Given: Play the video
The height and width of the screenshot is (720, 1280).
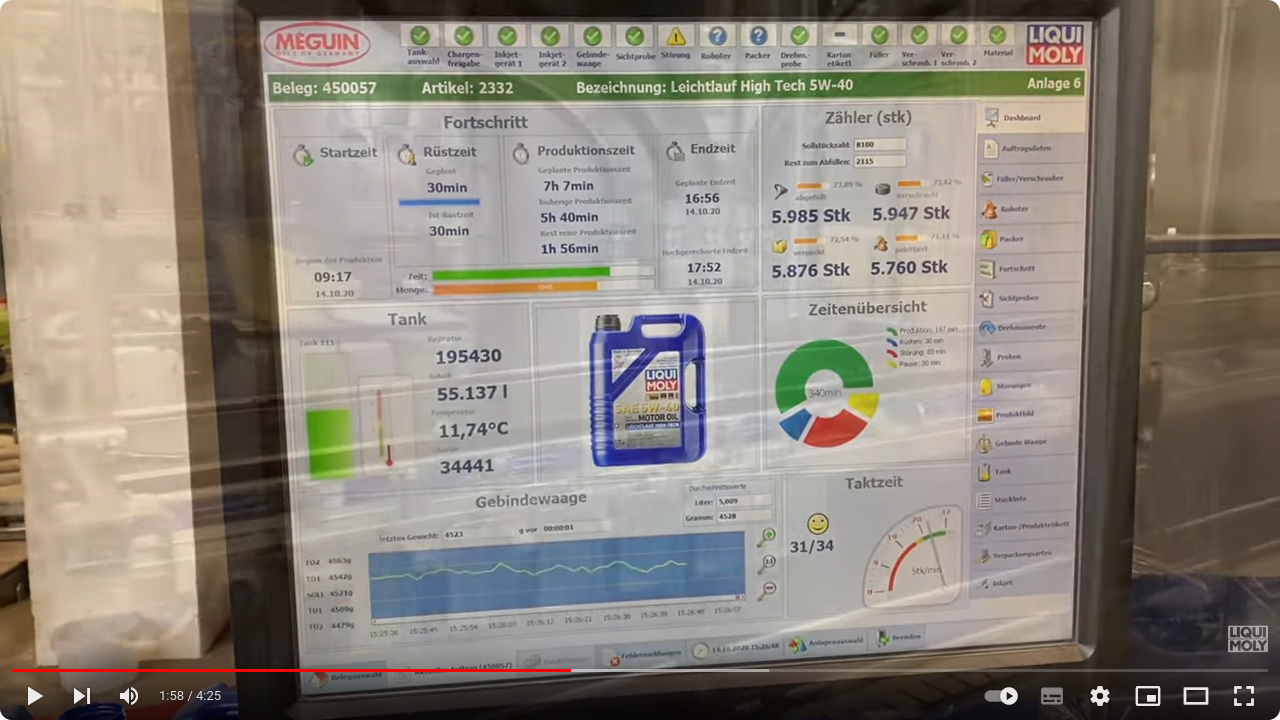Looking at the screenshot, I should point(35,696).
